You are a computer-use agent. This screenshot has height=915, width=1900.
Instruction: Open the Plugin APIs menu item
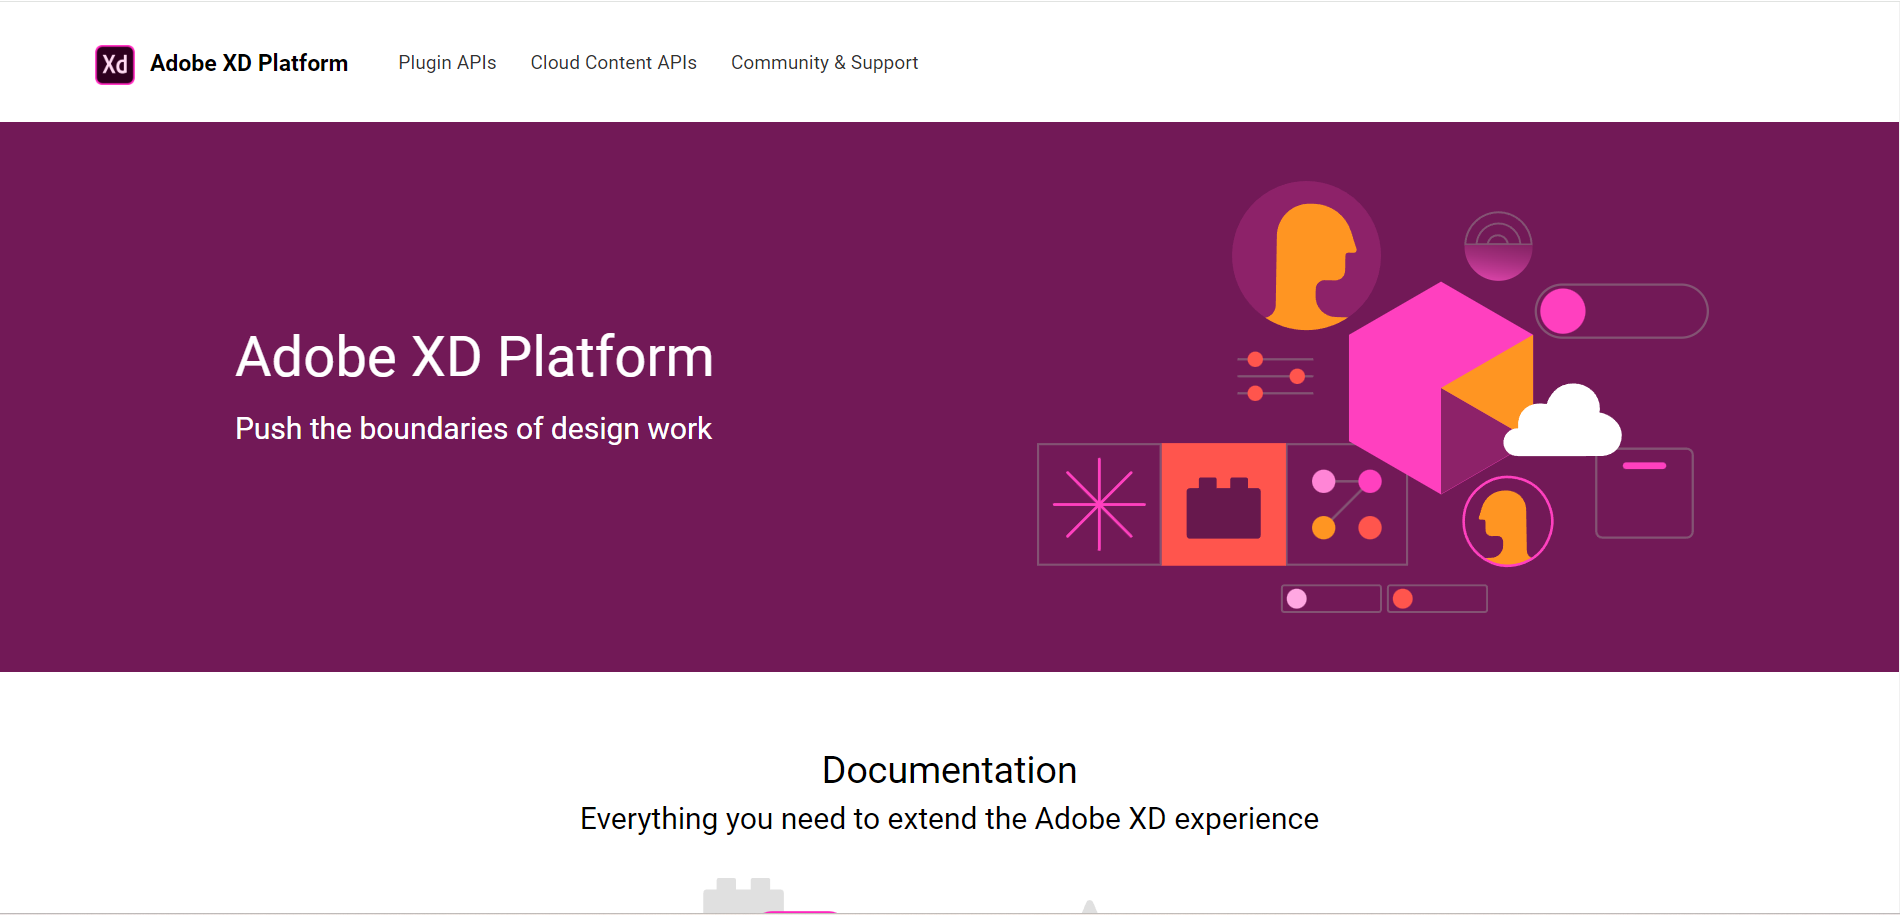click(447, 62)
